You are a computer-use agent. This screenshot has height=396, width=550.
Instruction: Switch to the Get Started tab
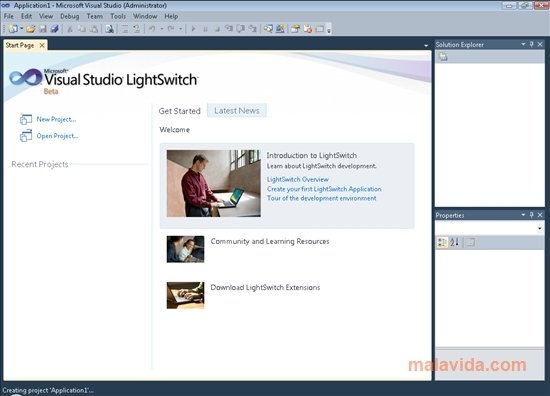click(x=179, y=111)
